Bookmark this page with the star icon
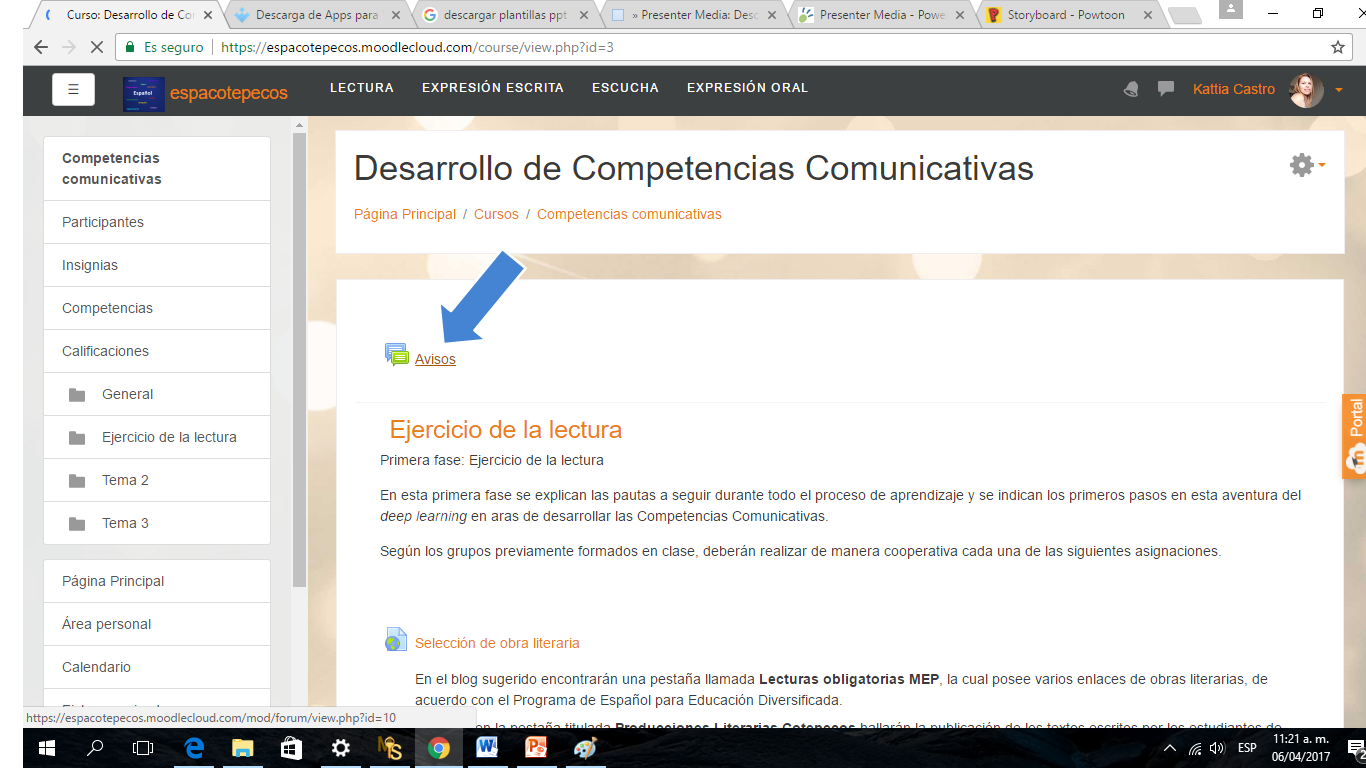 pyautogui.click(x=1338, y=47)
